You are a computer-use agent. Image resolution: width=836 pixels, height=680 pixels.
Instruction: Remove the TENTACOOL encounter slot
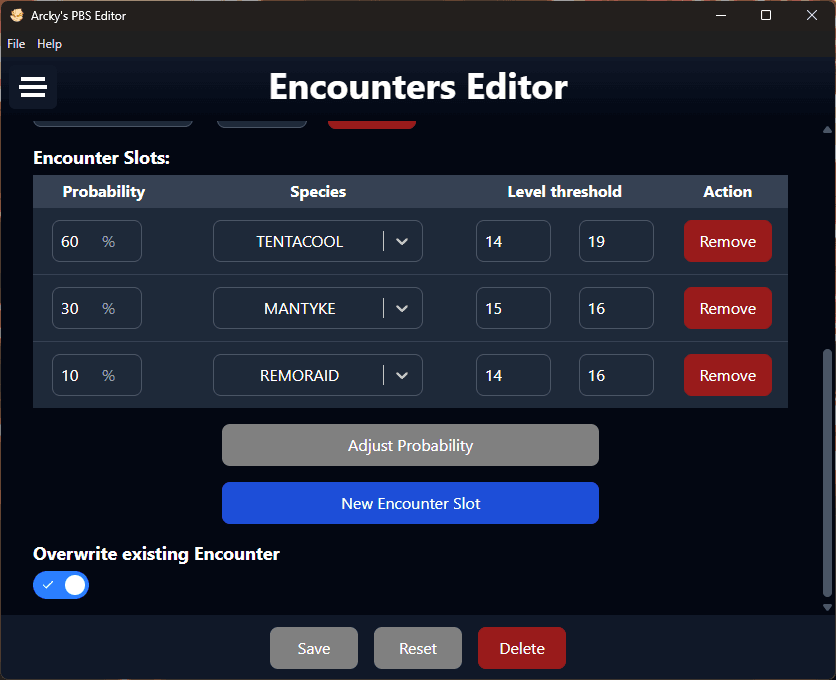[x=727, y=242]
